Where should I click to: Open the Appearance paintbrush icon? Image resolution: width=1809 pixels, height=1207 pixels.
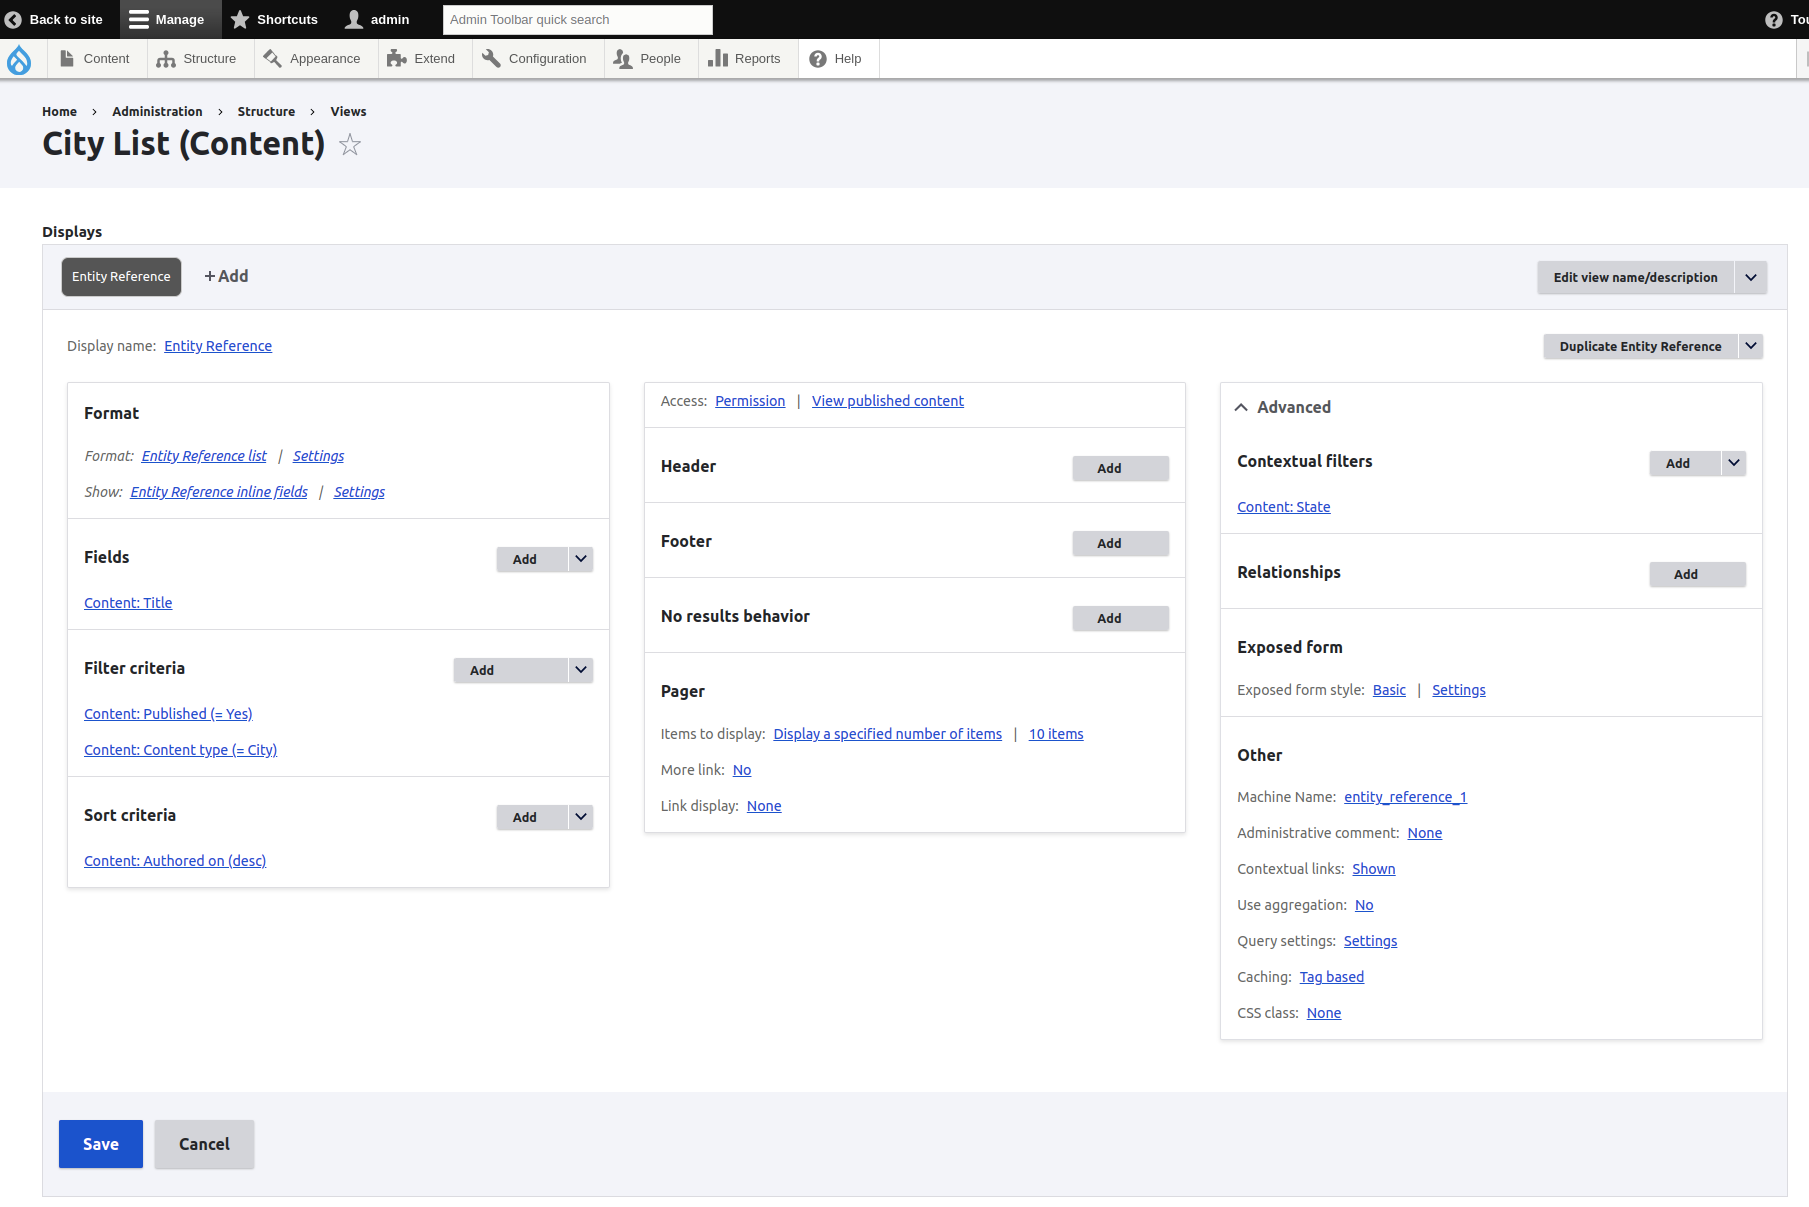pyautogui.click(x=270, y=58)
